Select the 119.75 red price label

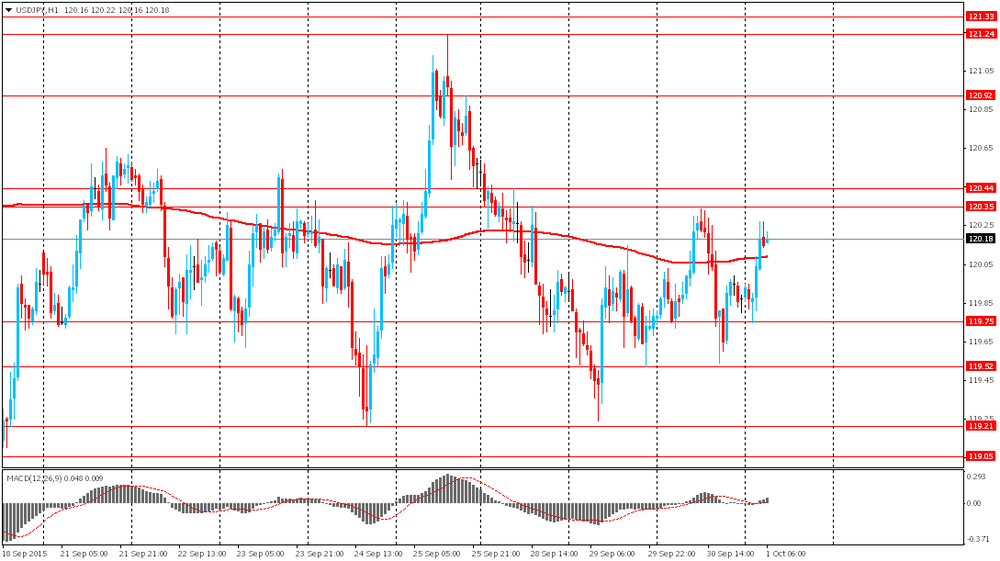click(981, 321)
